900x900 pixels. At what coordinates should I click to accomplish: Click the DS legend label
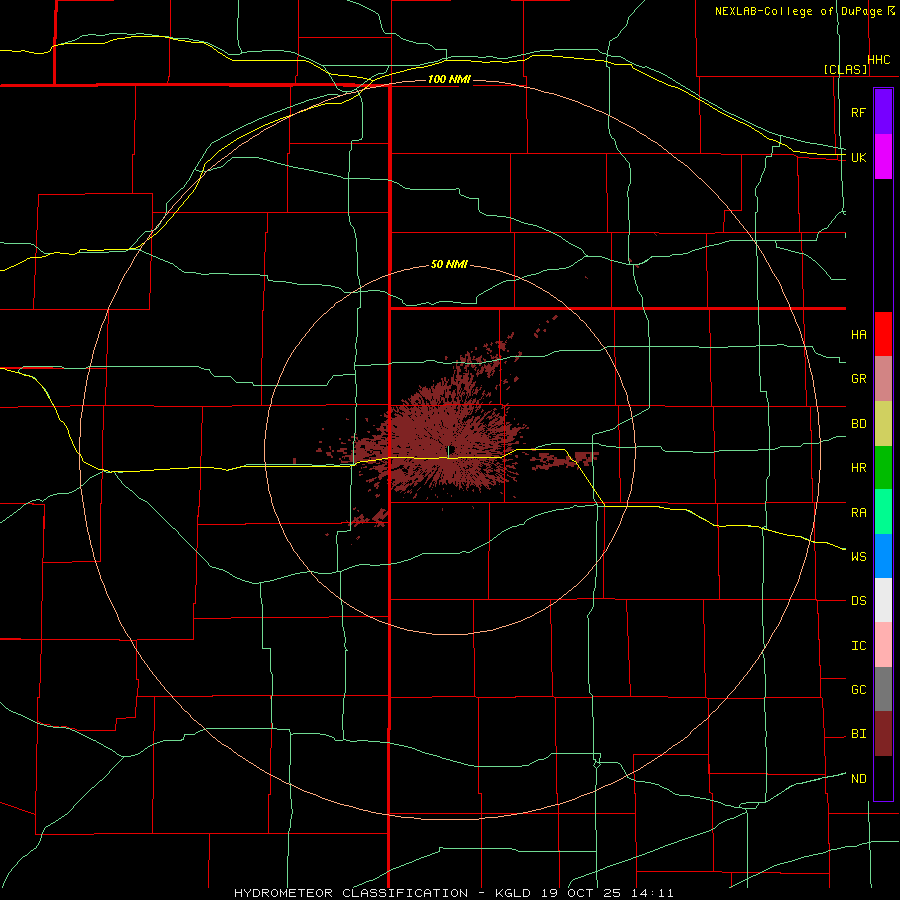coord(858,600)
